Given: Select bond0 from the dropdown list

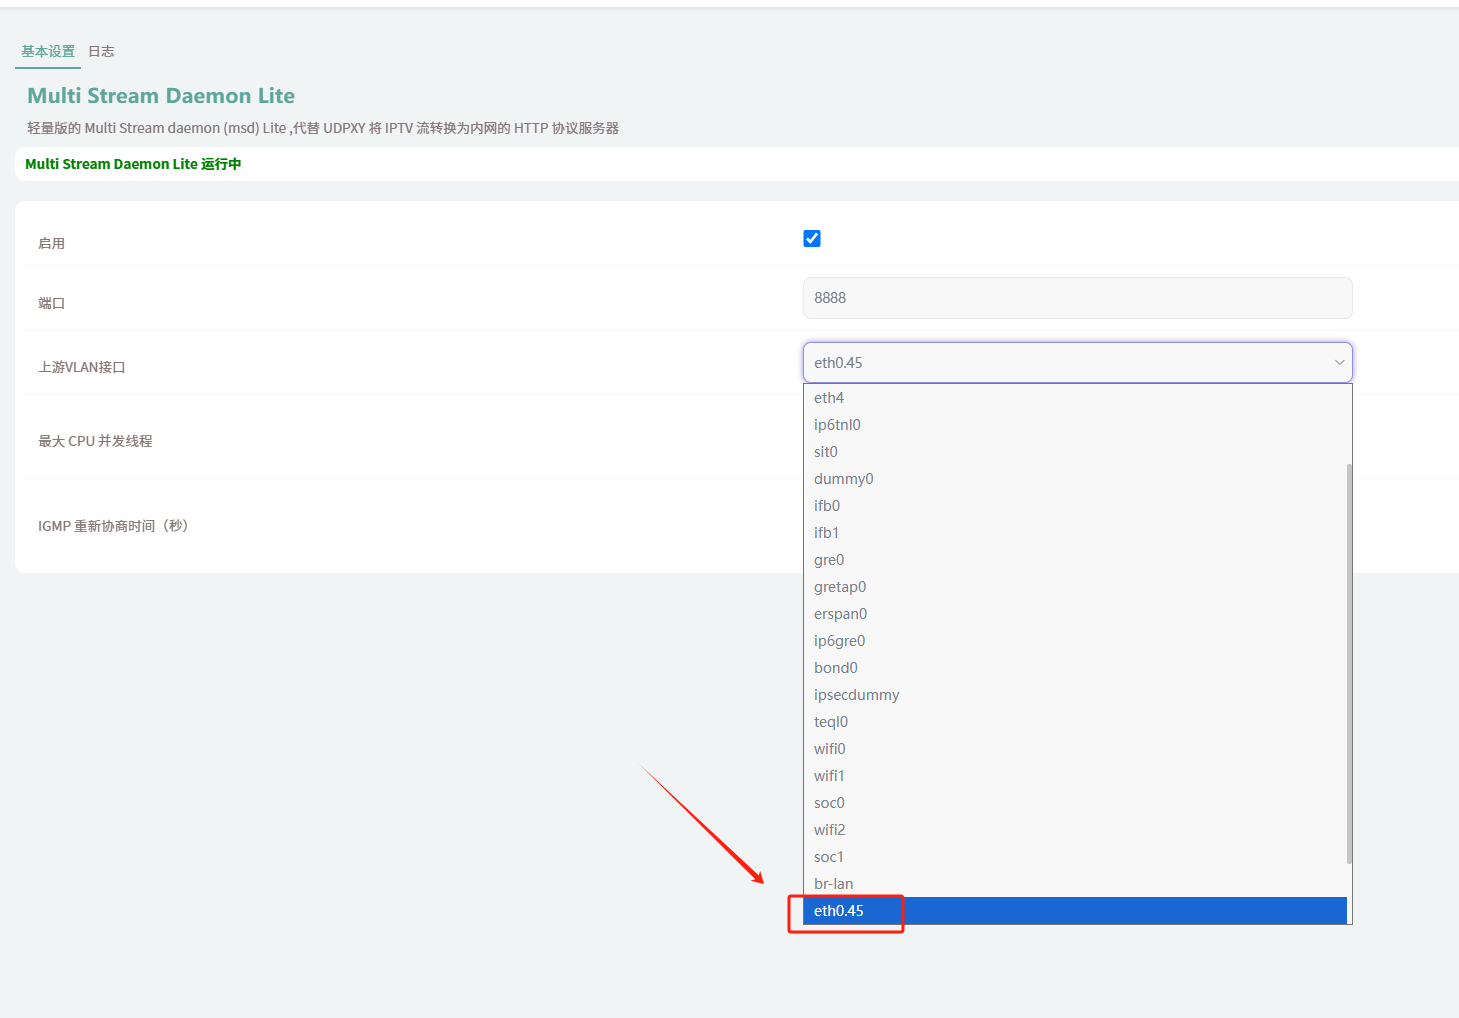Looking at the screenshot, I should tap(836, 668).
